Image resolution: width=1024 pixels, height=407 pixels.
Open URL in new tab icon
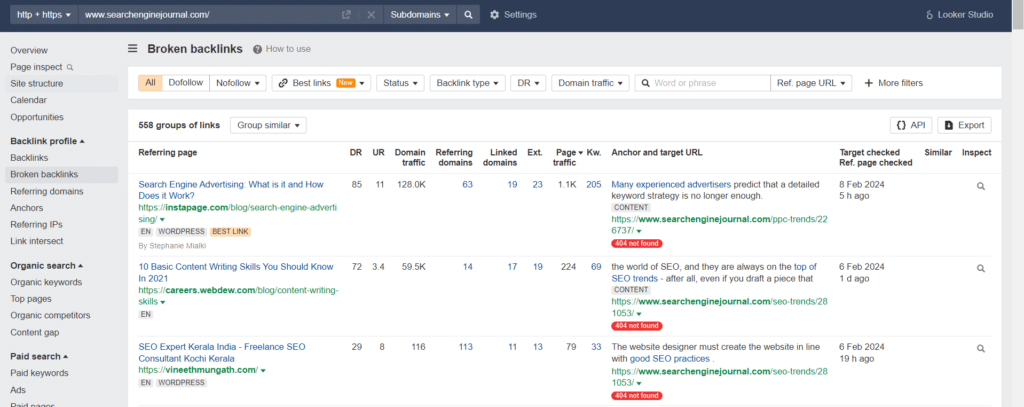(x=347, y=14)
